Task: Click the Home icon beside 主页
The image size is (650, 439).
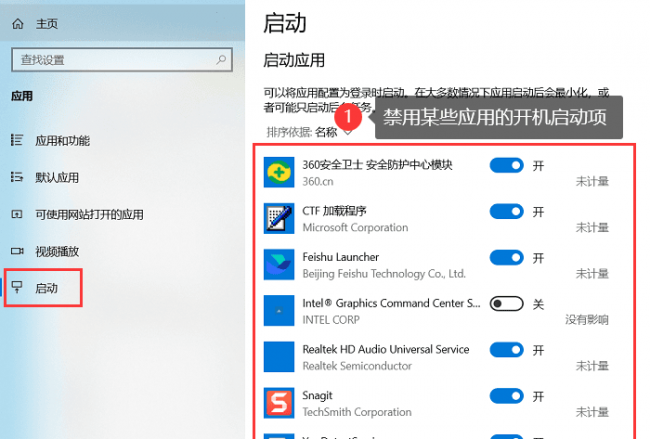Action: 18,24
